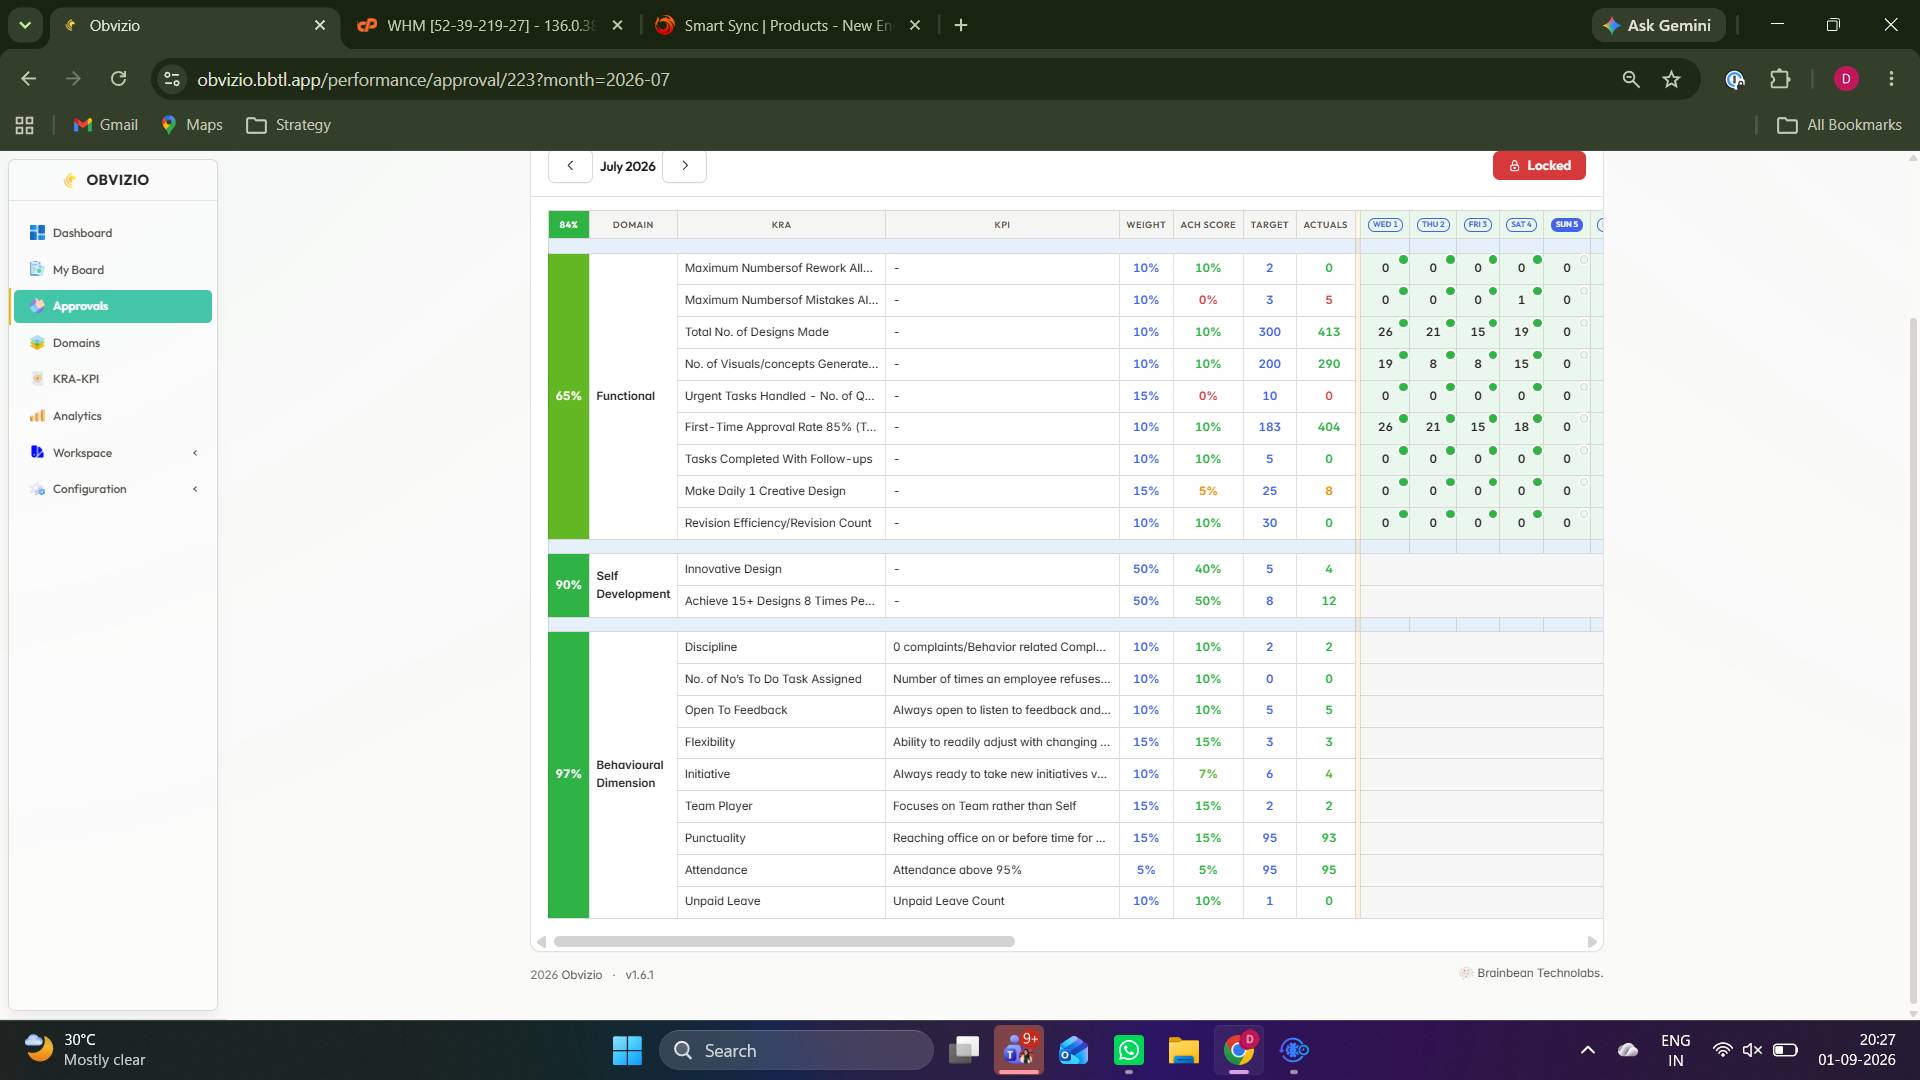Open Analytics bar chart icon
The height and width of the screenshot is (1080, 1920).
click(38, 416)
